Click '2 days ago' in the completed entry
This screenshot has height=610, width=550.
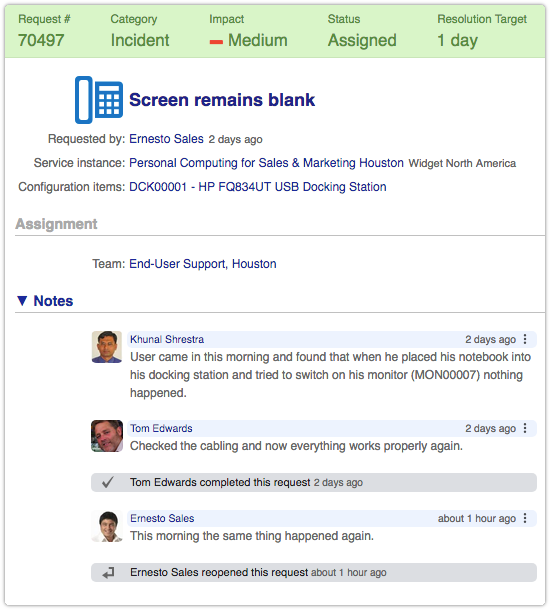click(338, 483)
